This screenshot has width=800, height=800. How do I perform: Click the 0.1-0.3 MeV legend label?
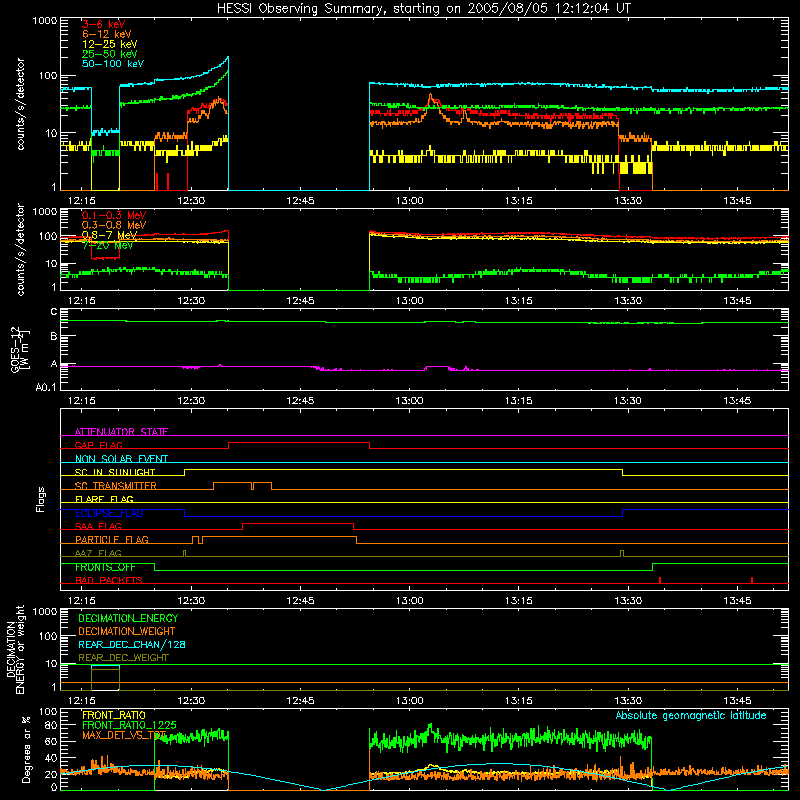coord(114,215)
